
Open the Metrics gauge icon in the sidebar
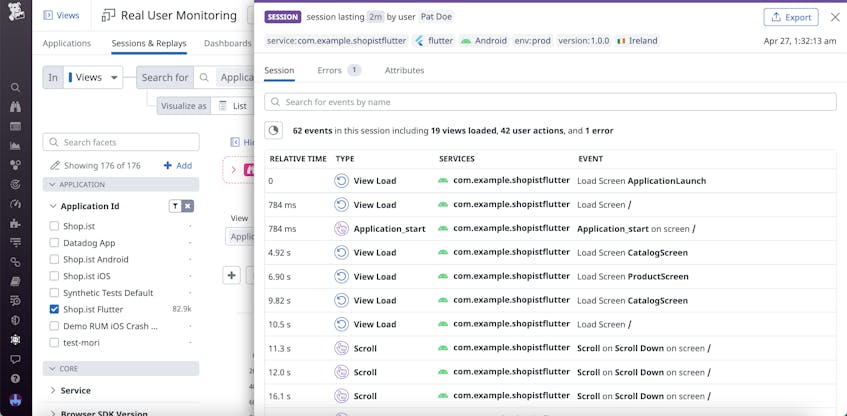tap(16, 204)
